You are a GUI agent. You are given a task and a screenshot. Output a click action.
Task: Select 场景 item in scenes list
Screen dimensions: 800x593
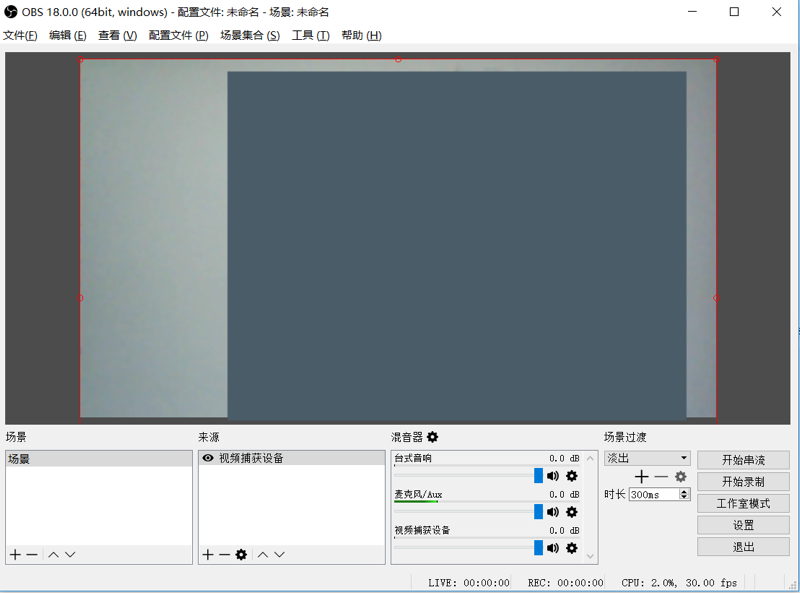99,459
